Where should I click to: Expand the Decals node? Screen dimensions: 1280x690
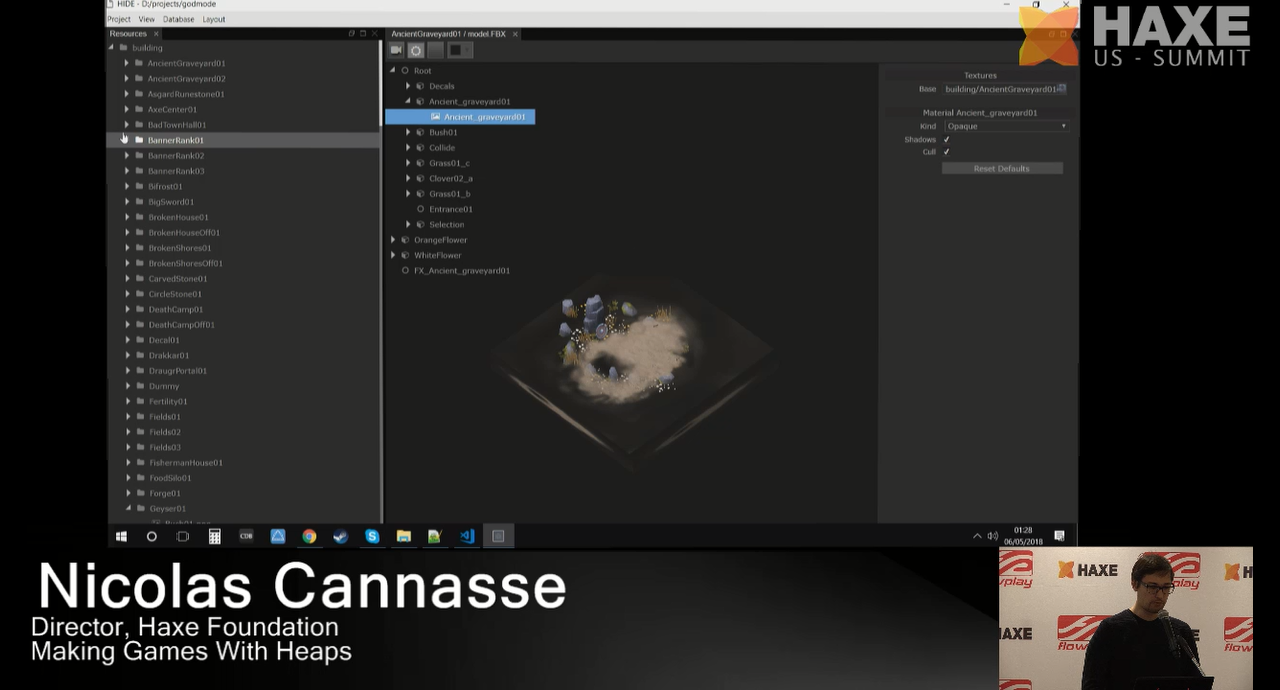pyautogui.click(x=408, y=86)
